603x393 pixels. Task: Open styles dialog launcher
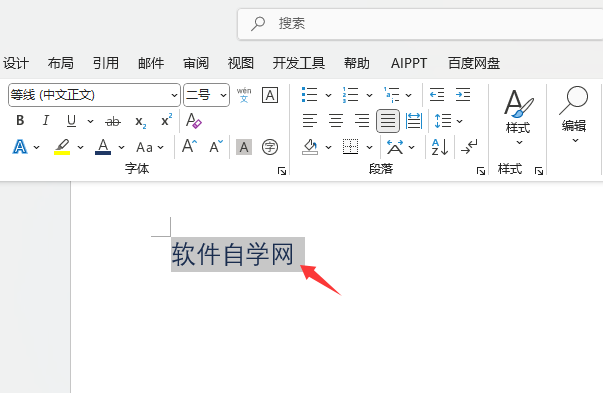539,171
